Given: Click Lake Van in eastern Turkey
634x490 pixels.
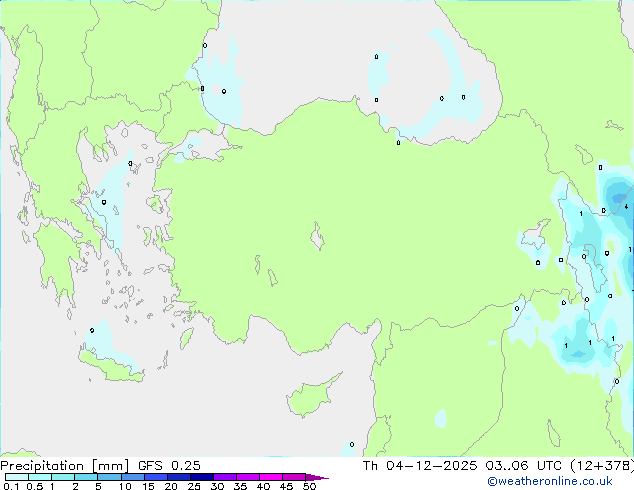Looking at the screenshot, I should [534, 239].
